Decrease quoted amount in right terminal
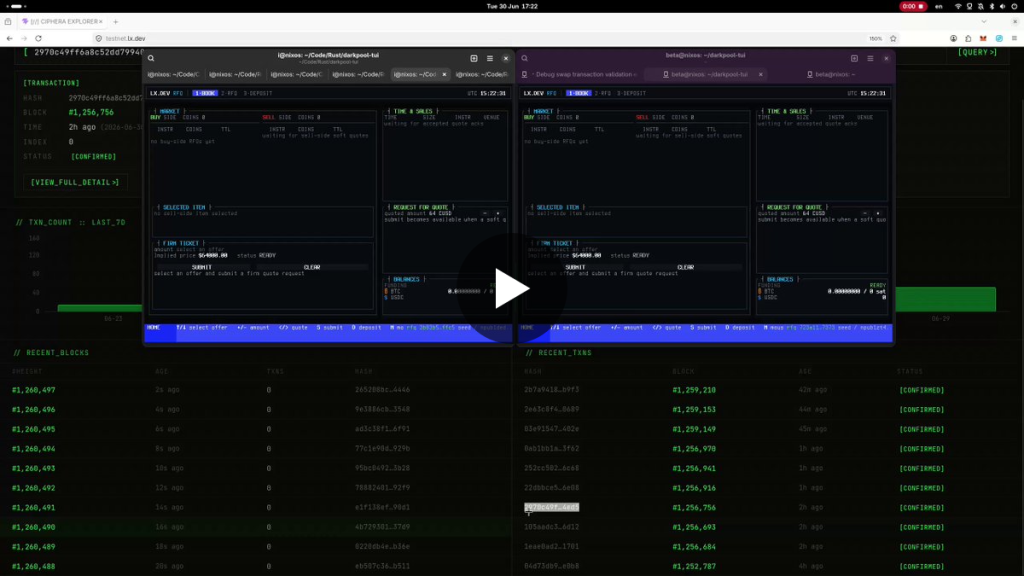Image resolution: width=1024 pixels, height=576 pixels. (x=865, y=214)
